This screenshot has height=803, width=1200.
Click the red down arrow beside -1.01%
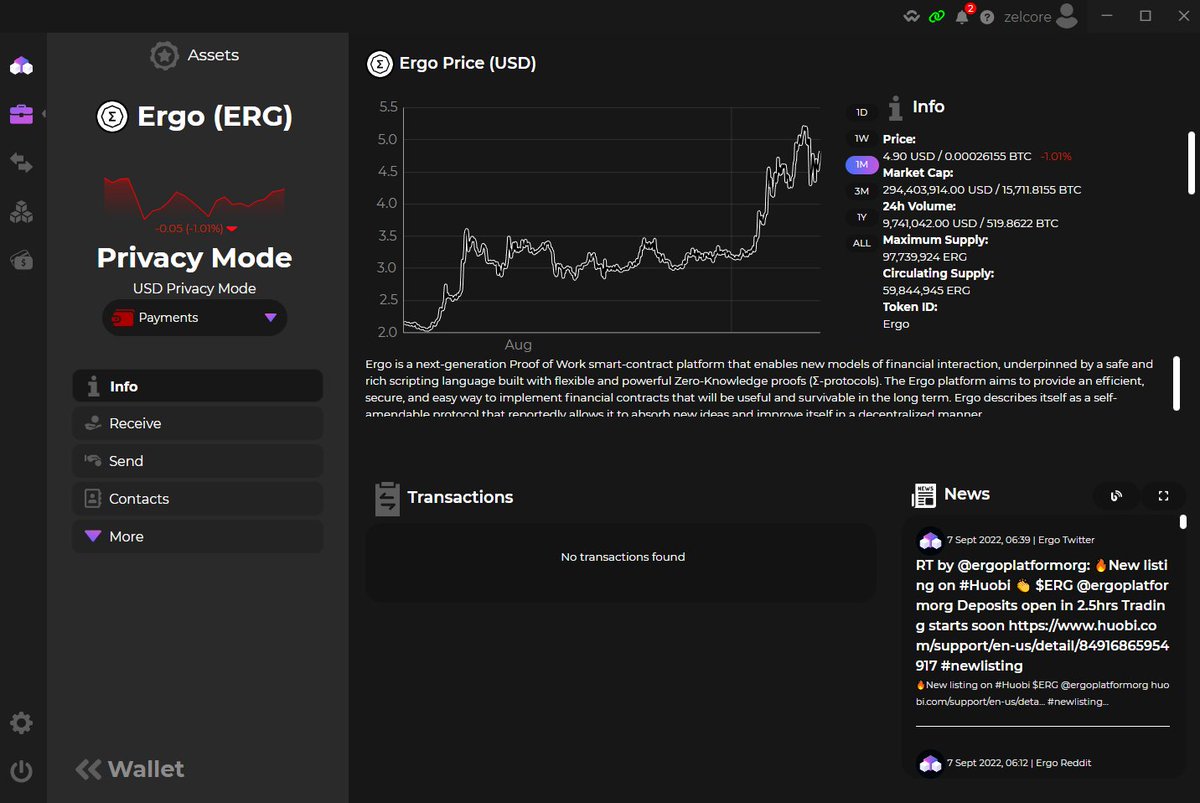tap(232, 229)
